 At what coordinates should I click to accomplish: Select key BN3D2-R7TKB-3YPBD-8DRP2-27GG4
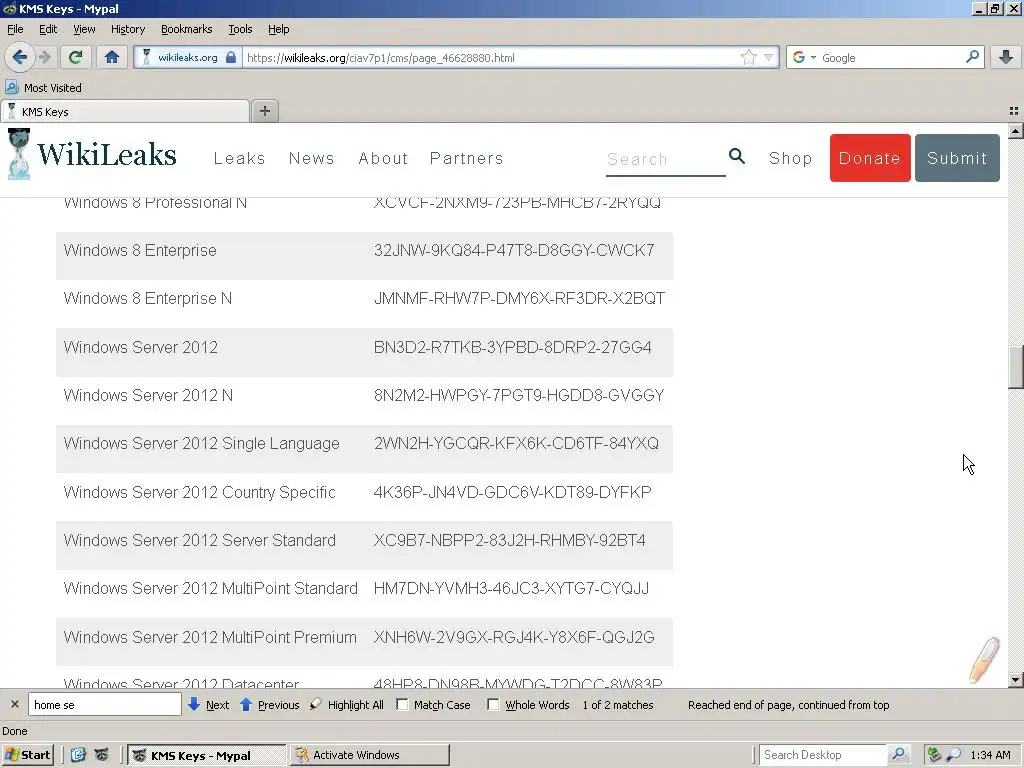513,347
